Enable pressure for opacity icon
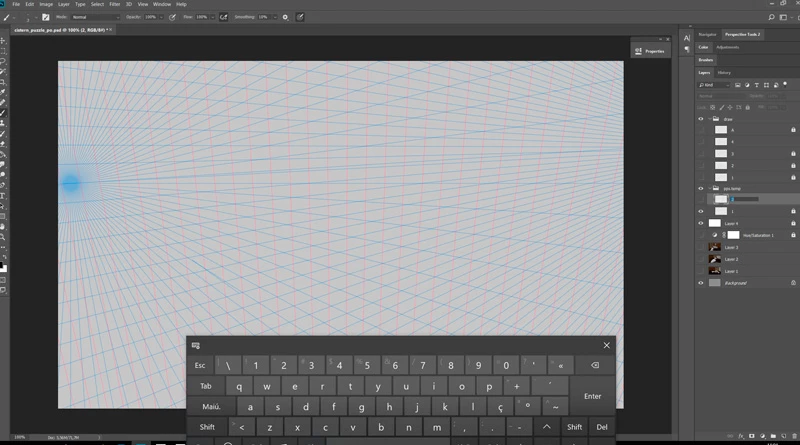800x445 pixels. click(x=172, y=17)
